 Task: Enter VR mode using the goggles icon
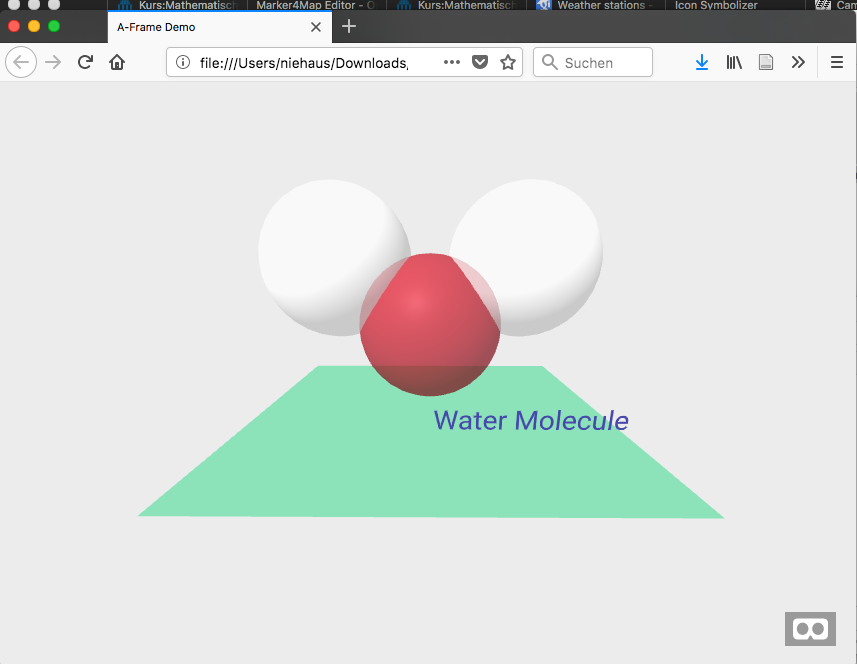click(x=810, y=628)
